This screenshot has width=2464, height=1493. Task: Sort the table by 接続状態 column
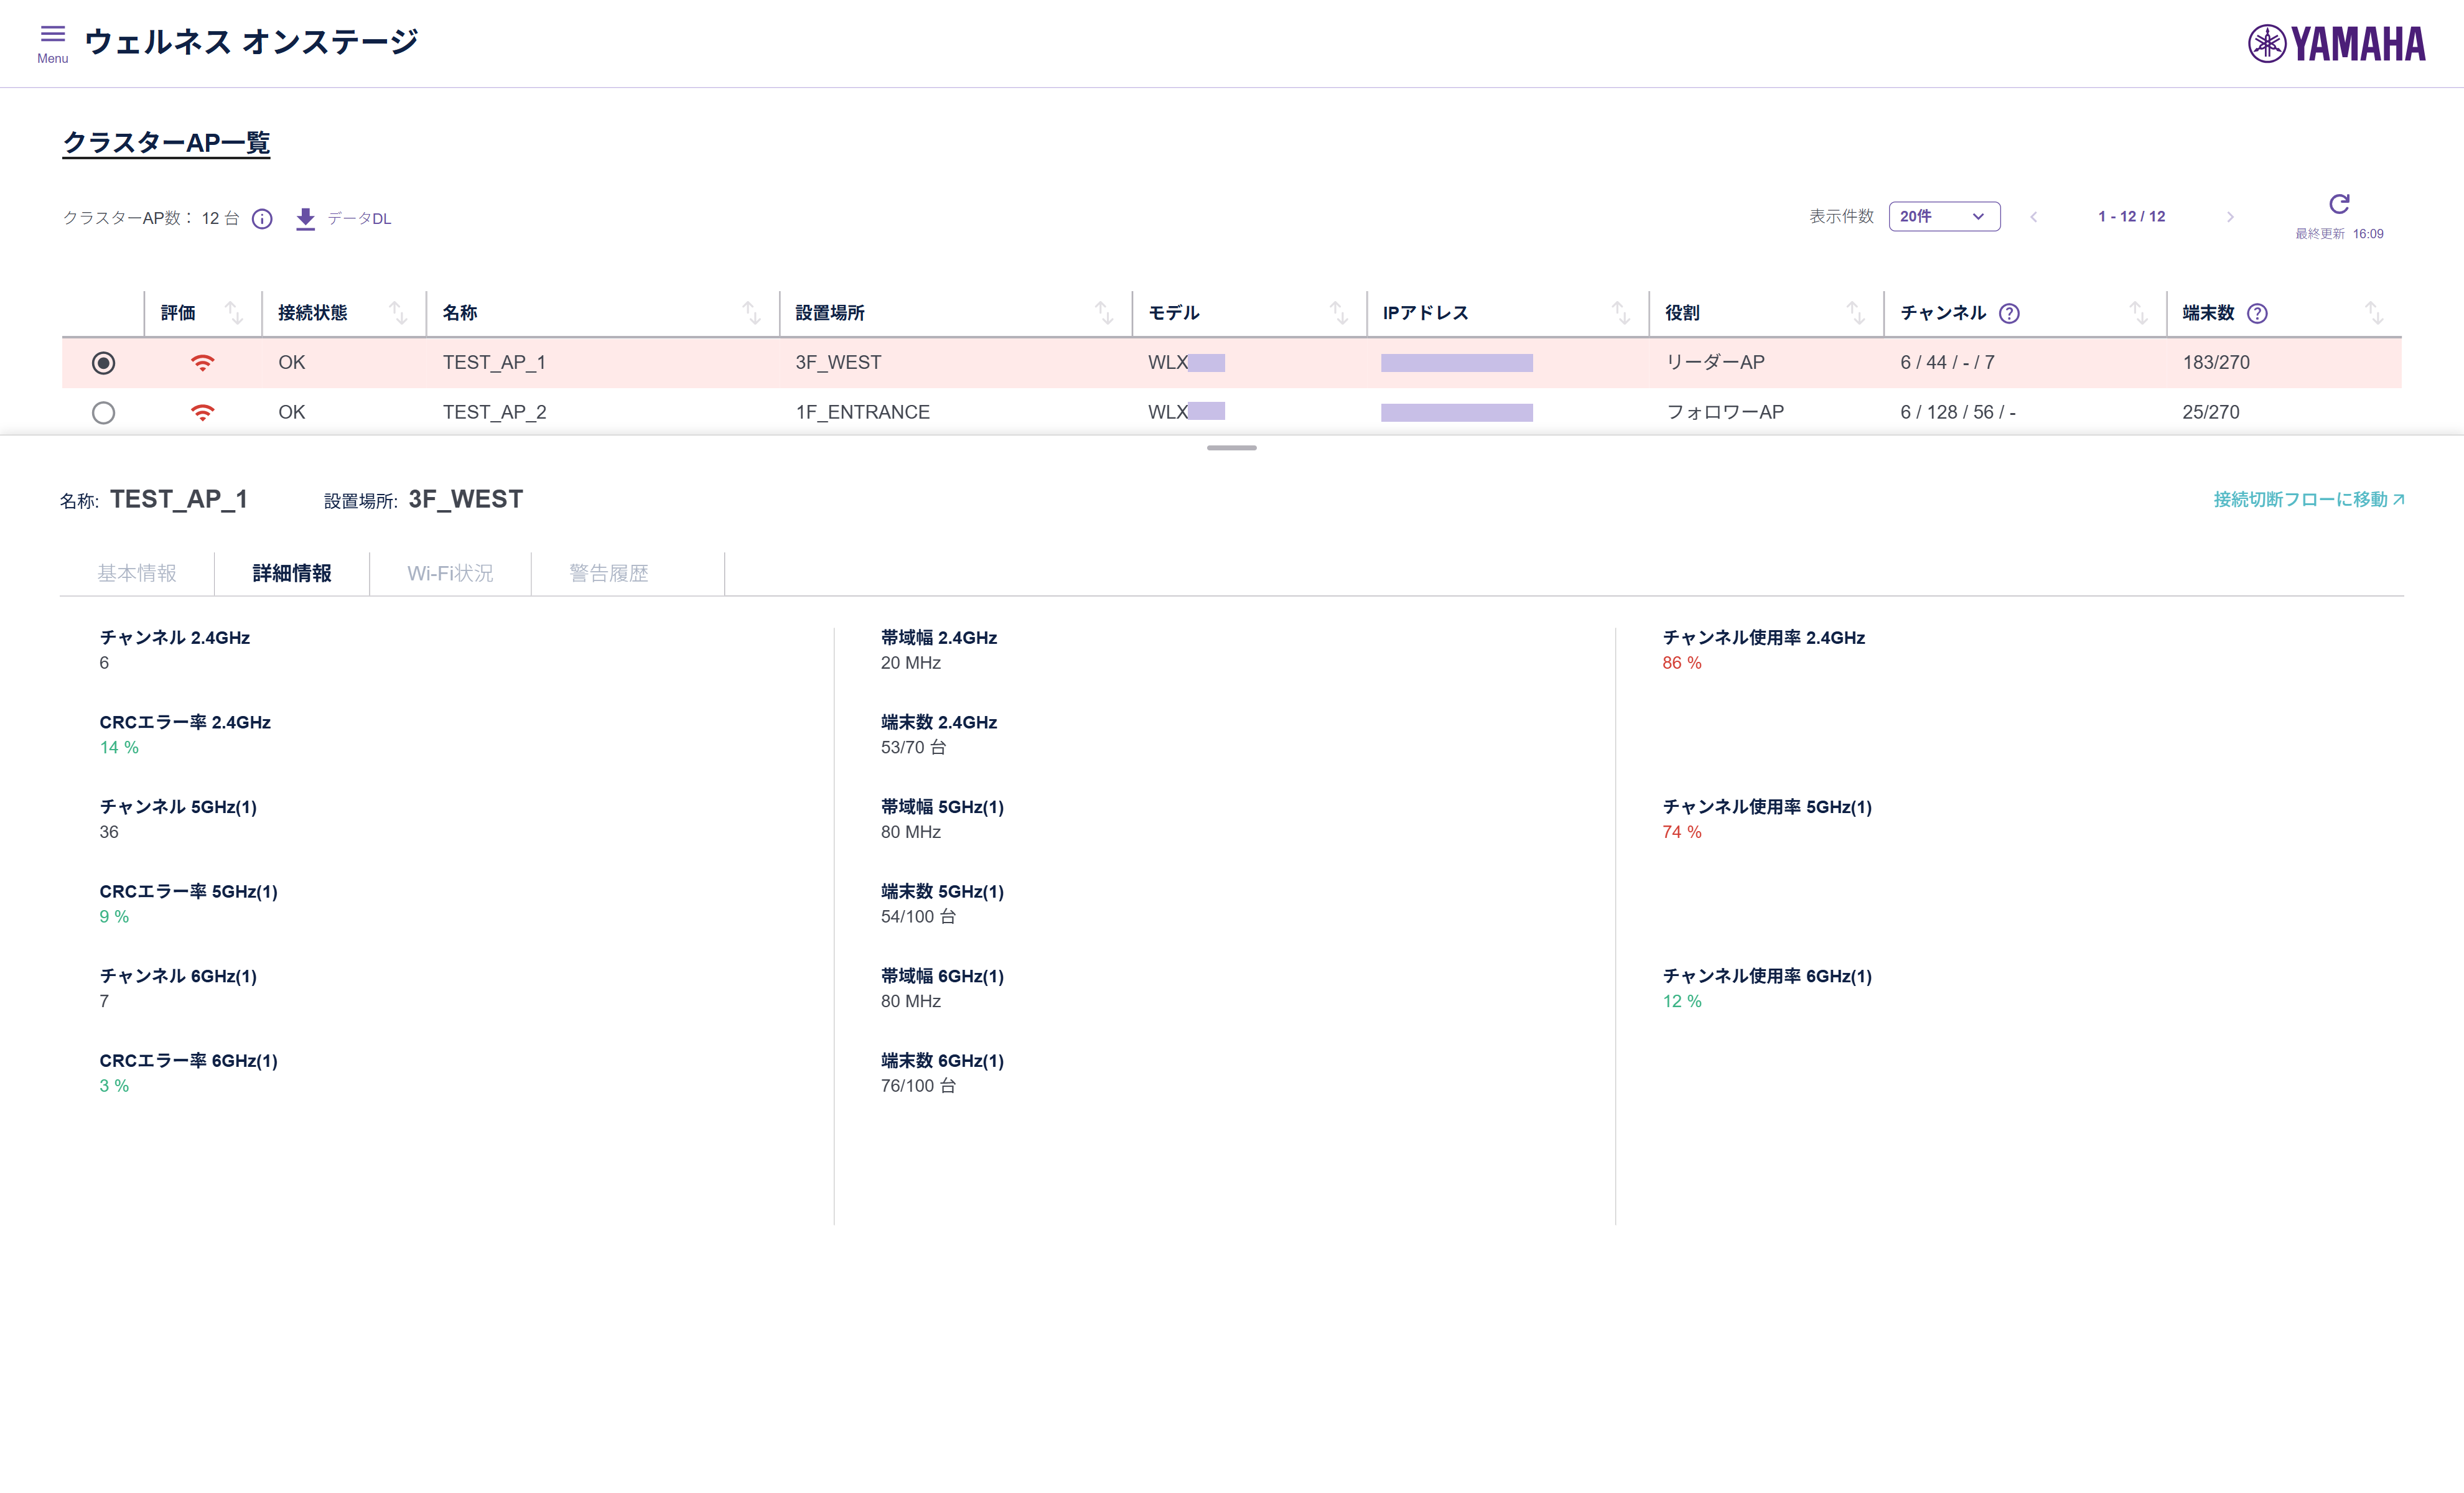(x=398, y=313)
